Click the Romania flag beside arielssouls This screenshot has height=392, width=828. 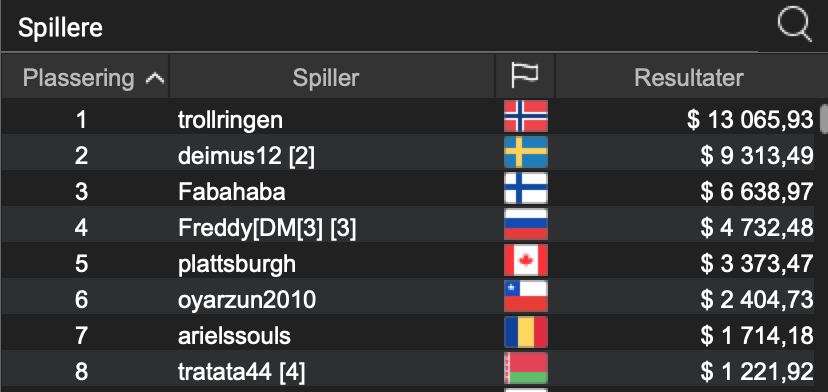coord(525,332)
